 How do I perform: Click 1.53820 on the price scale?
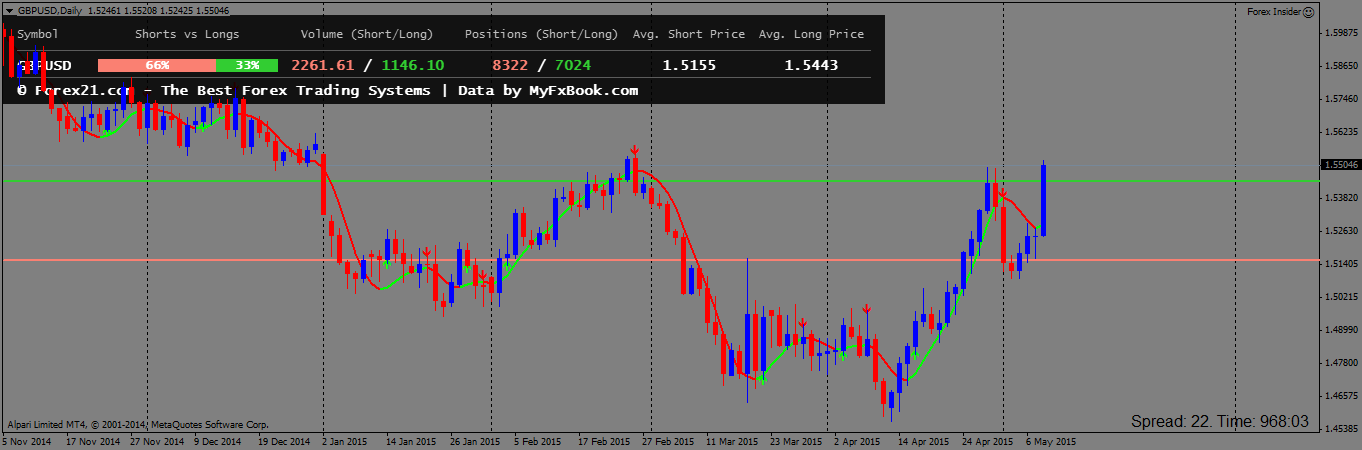[x=1341, y=198]
